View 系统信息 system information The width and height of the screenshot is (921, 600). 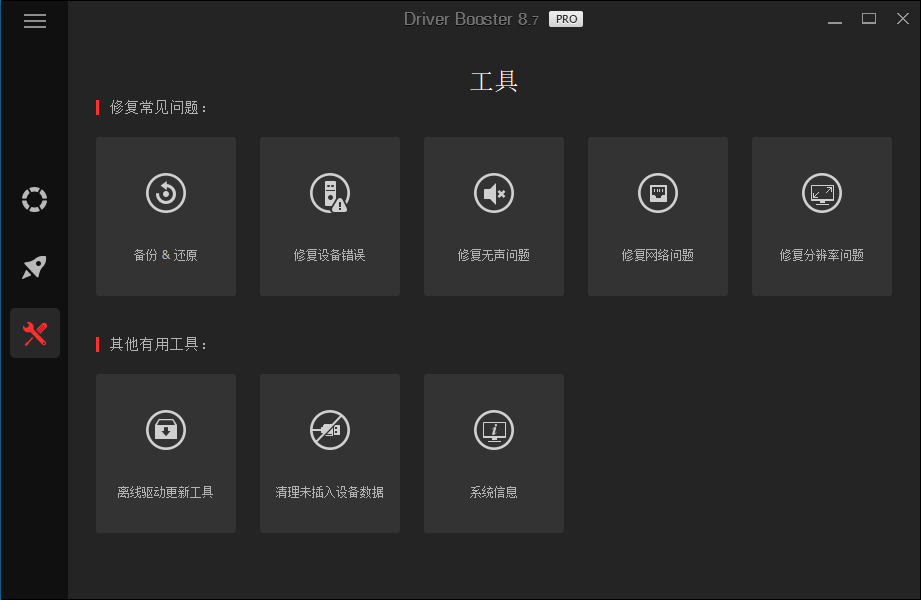pyautogui.click(x=493, y=453)
